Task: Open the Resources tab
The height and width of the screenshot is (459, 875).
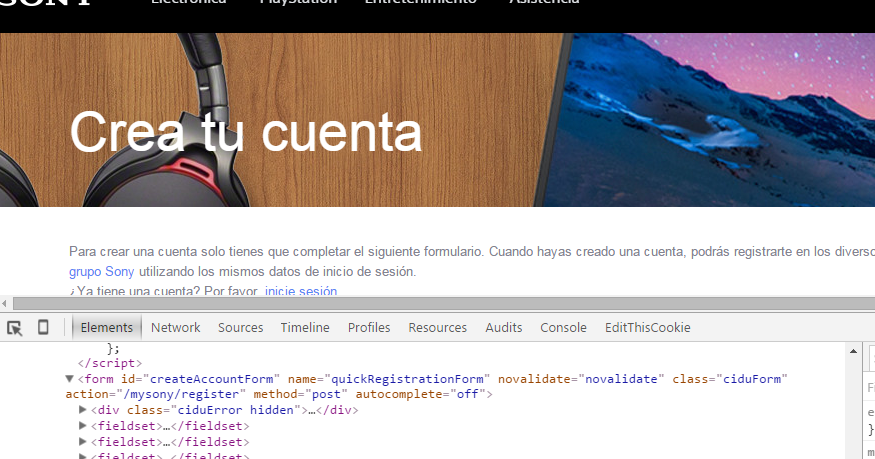Action: click(x=438, y=327)
